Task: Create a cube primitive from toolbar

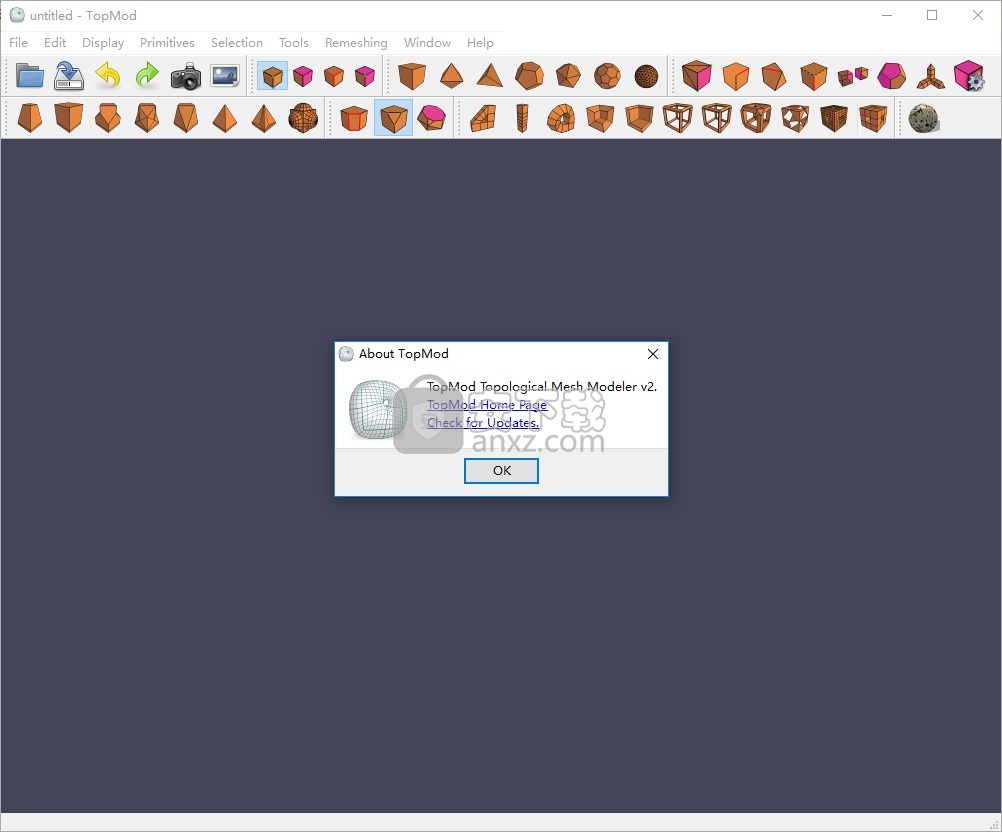Action: [x=412, y=76]
